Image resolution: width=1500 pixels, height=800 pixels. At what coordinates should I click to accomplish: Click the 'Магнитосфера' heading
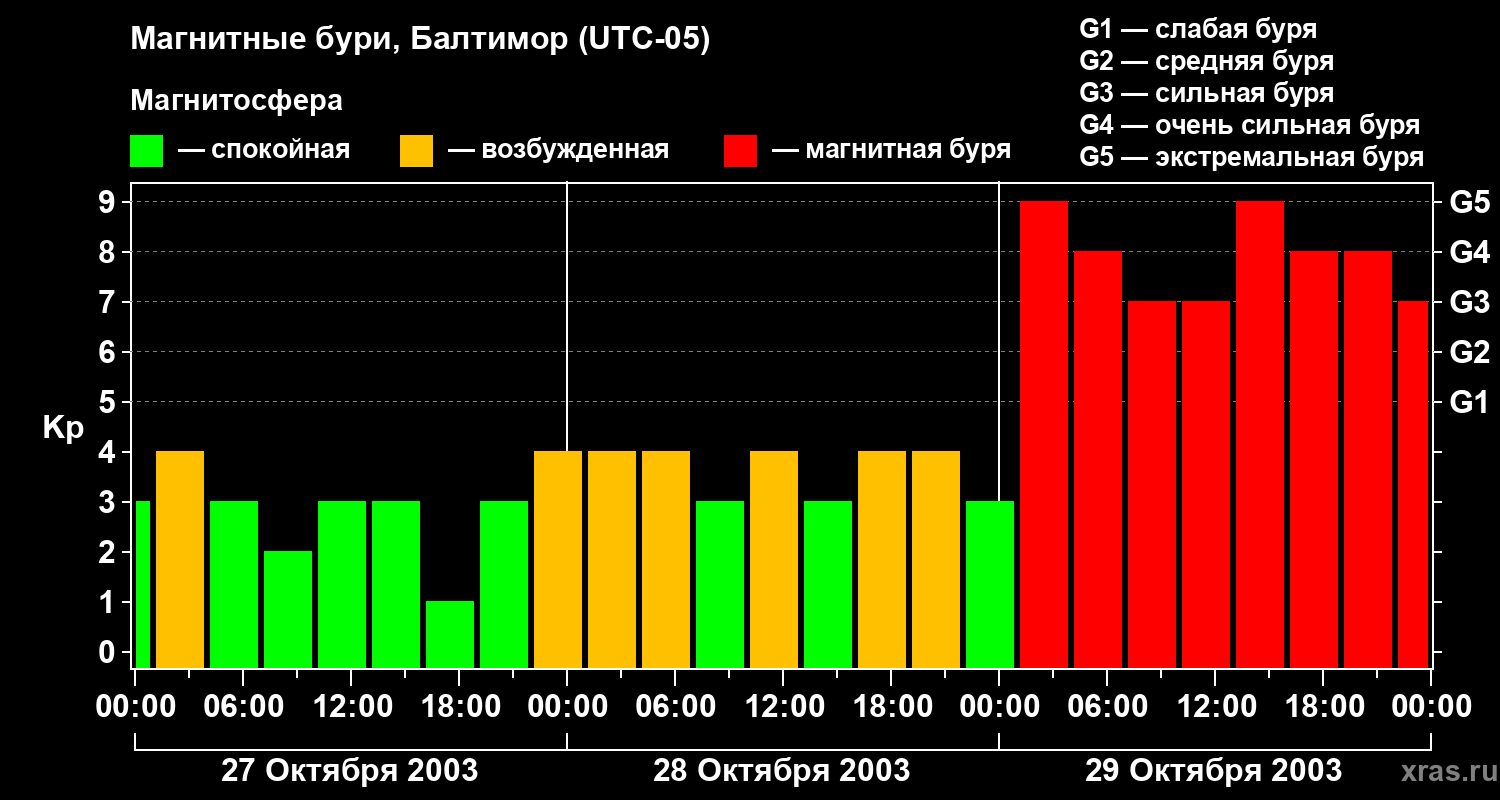236,101
